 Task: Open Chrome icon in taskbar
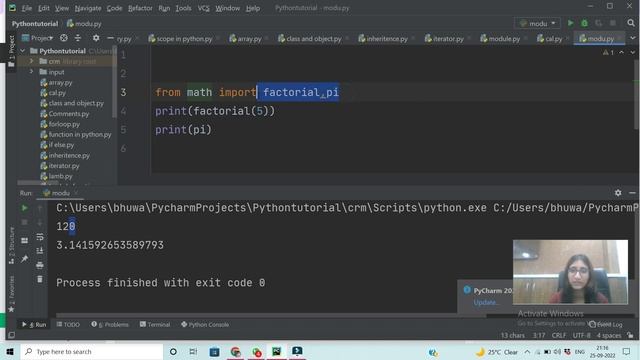click(236, 351)
